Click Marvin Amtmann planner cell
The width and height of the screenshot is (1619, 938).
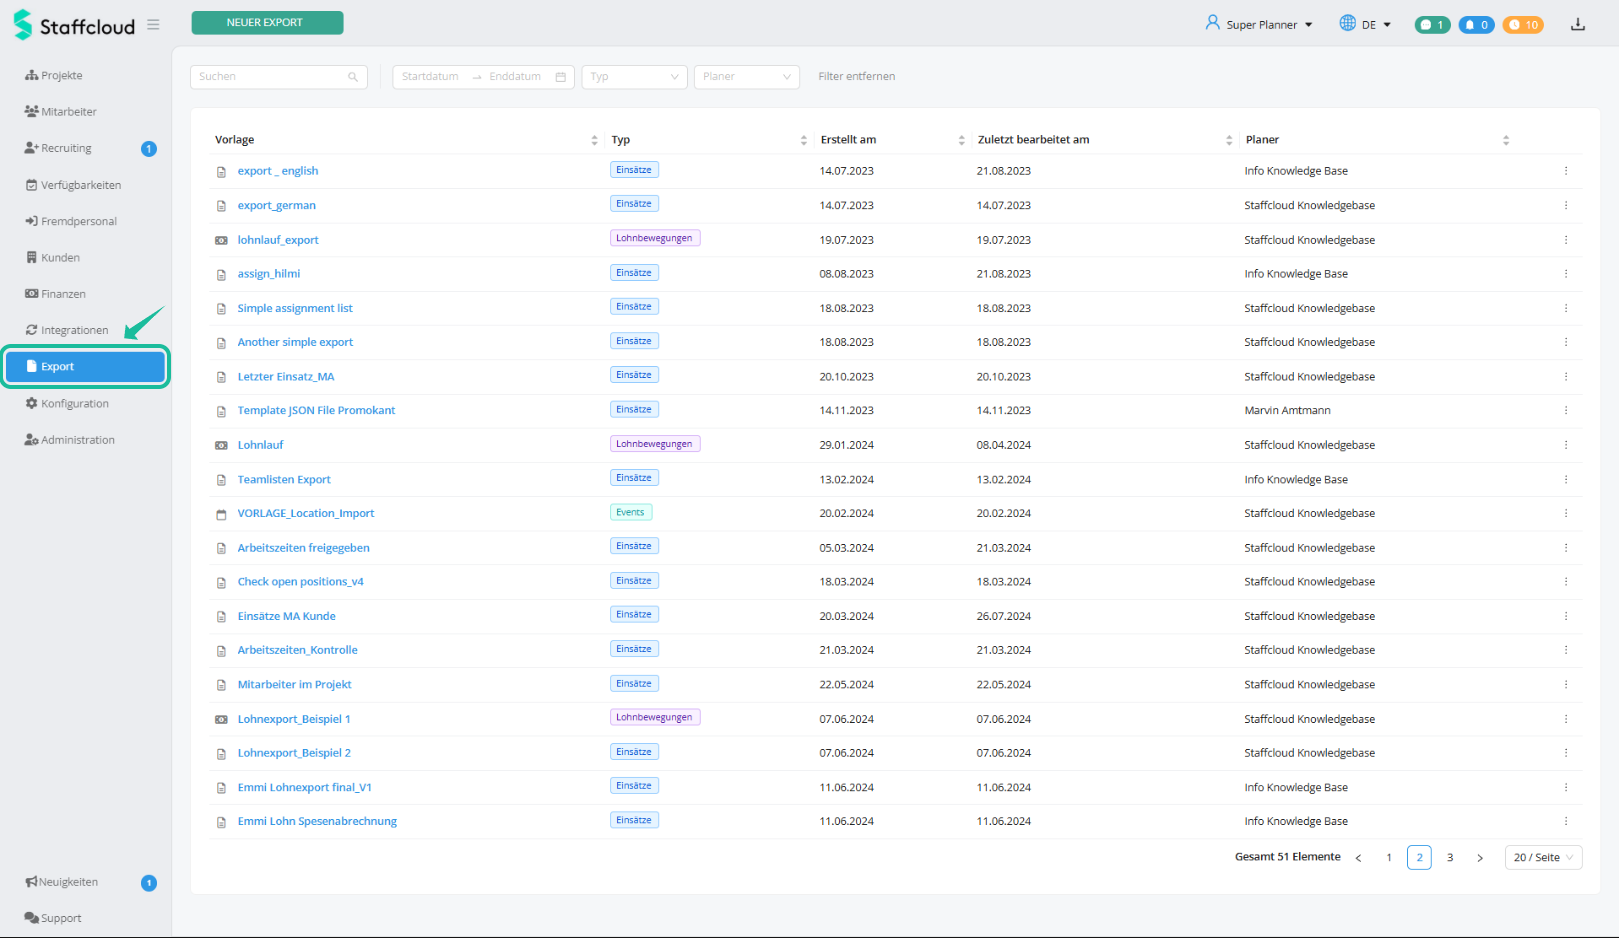tap(1287, 410)
